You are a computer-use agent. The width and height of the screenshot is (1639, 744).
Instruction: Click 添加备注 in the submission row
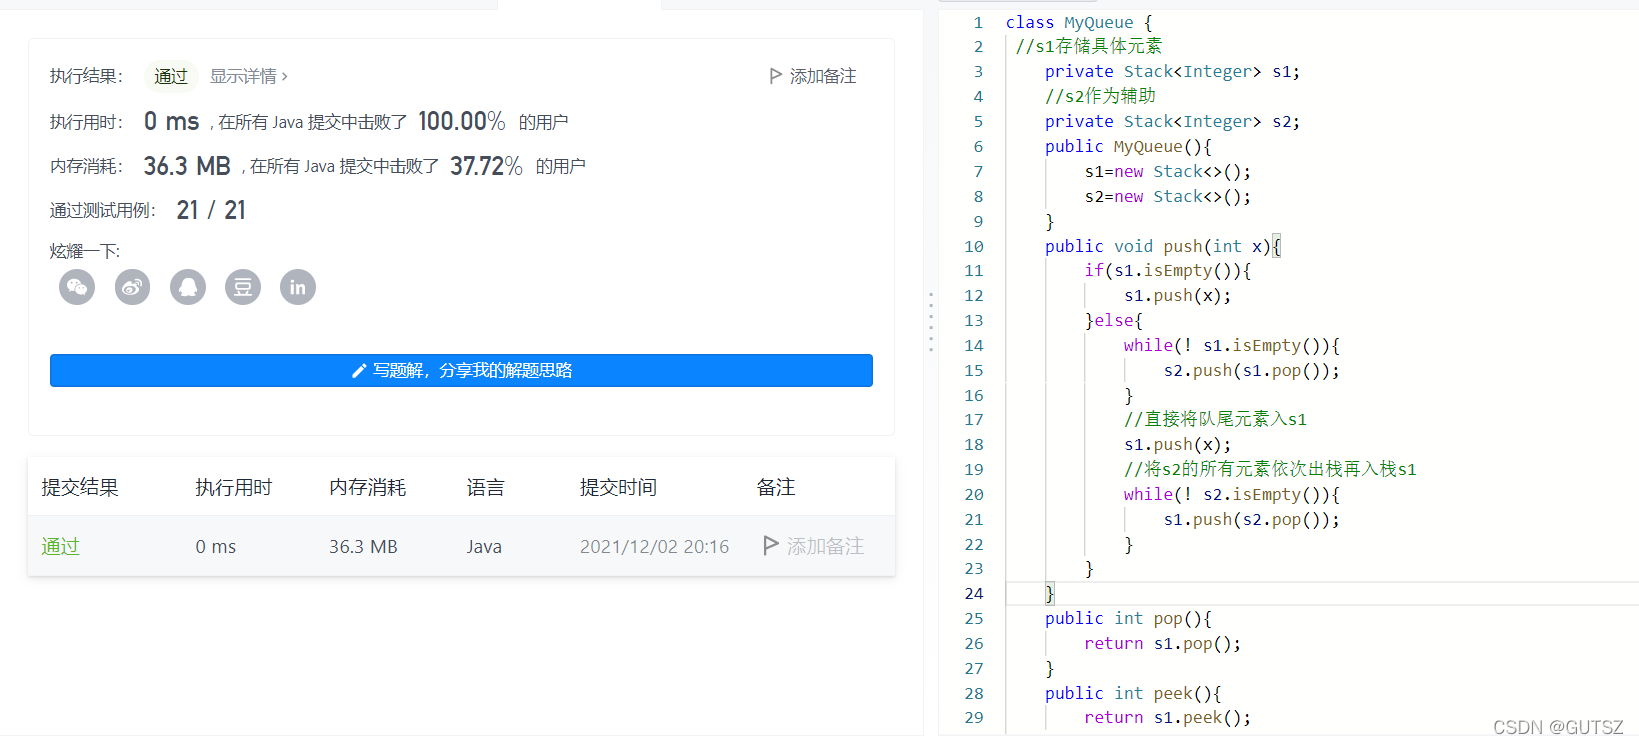[x=814, y=546]
